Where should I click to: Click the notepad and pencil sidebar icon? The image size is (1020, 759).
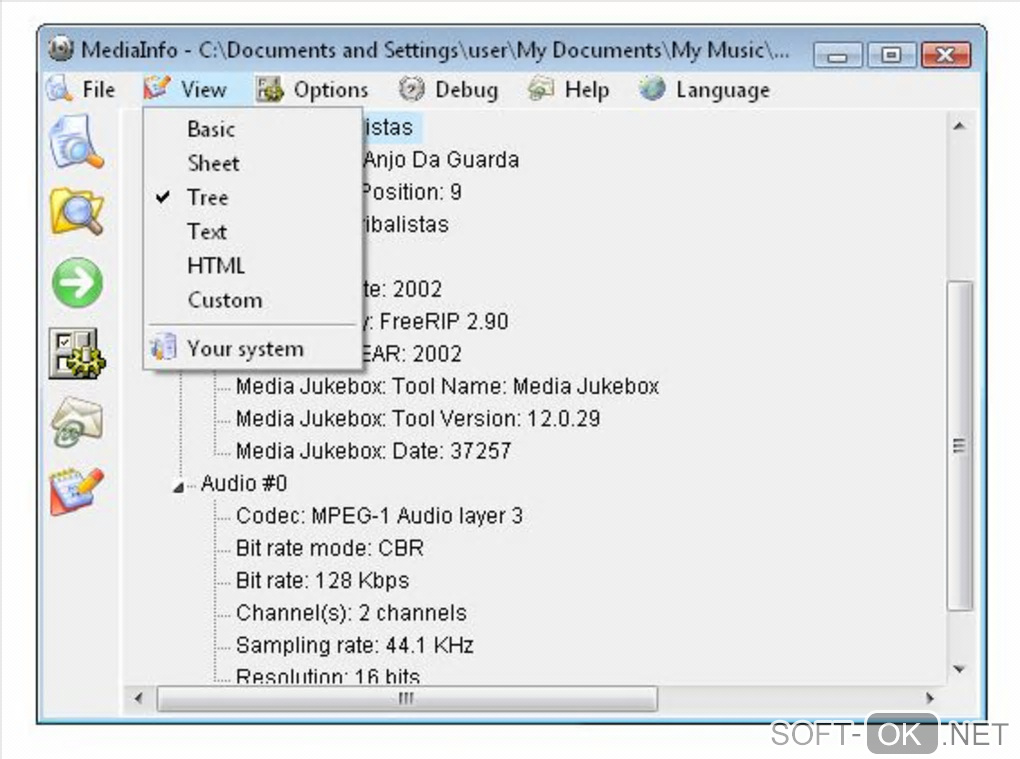(x=77, y=491)
